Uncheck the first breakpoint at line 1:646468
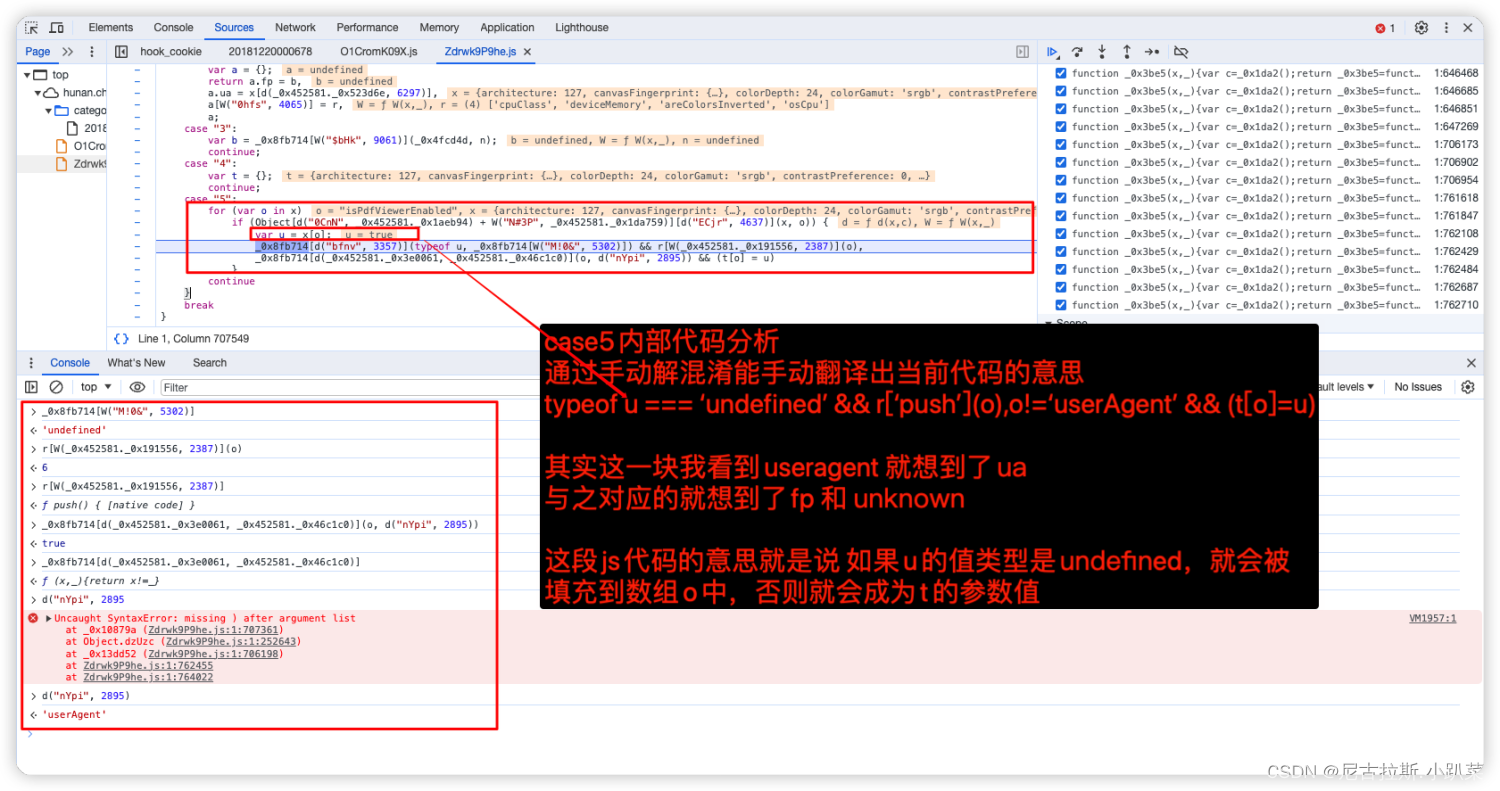 pos(1060,72)
